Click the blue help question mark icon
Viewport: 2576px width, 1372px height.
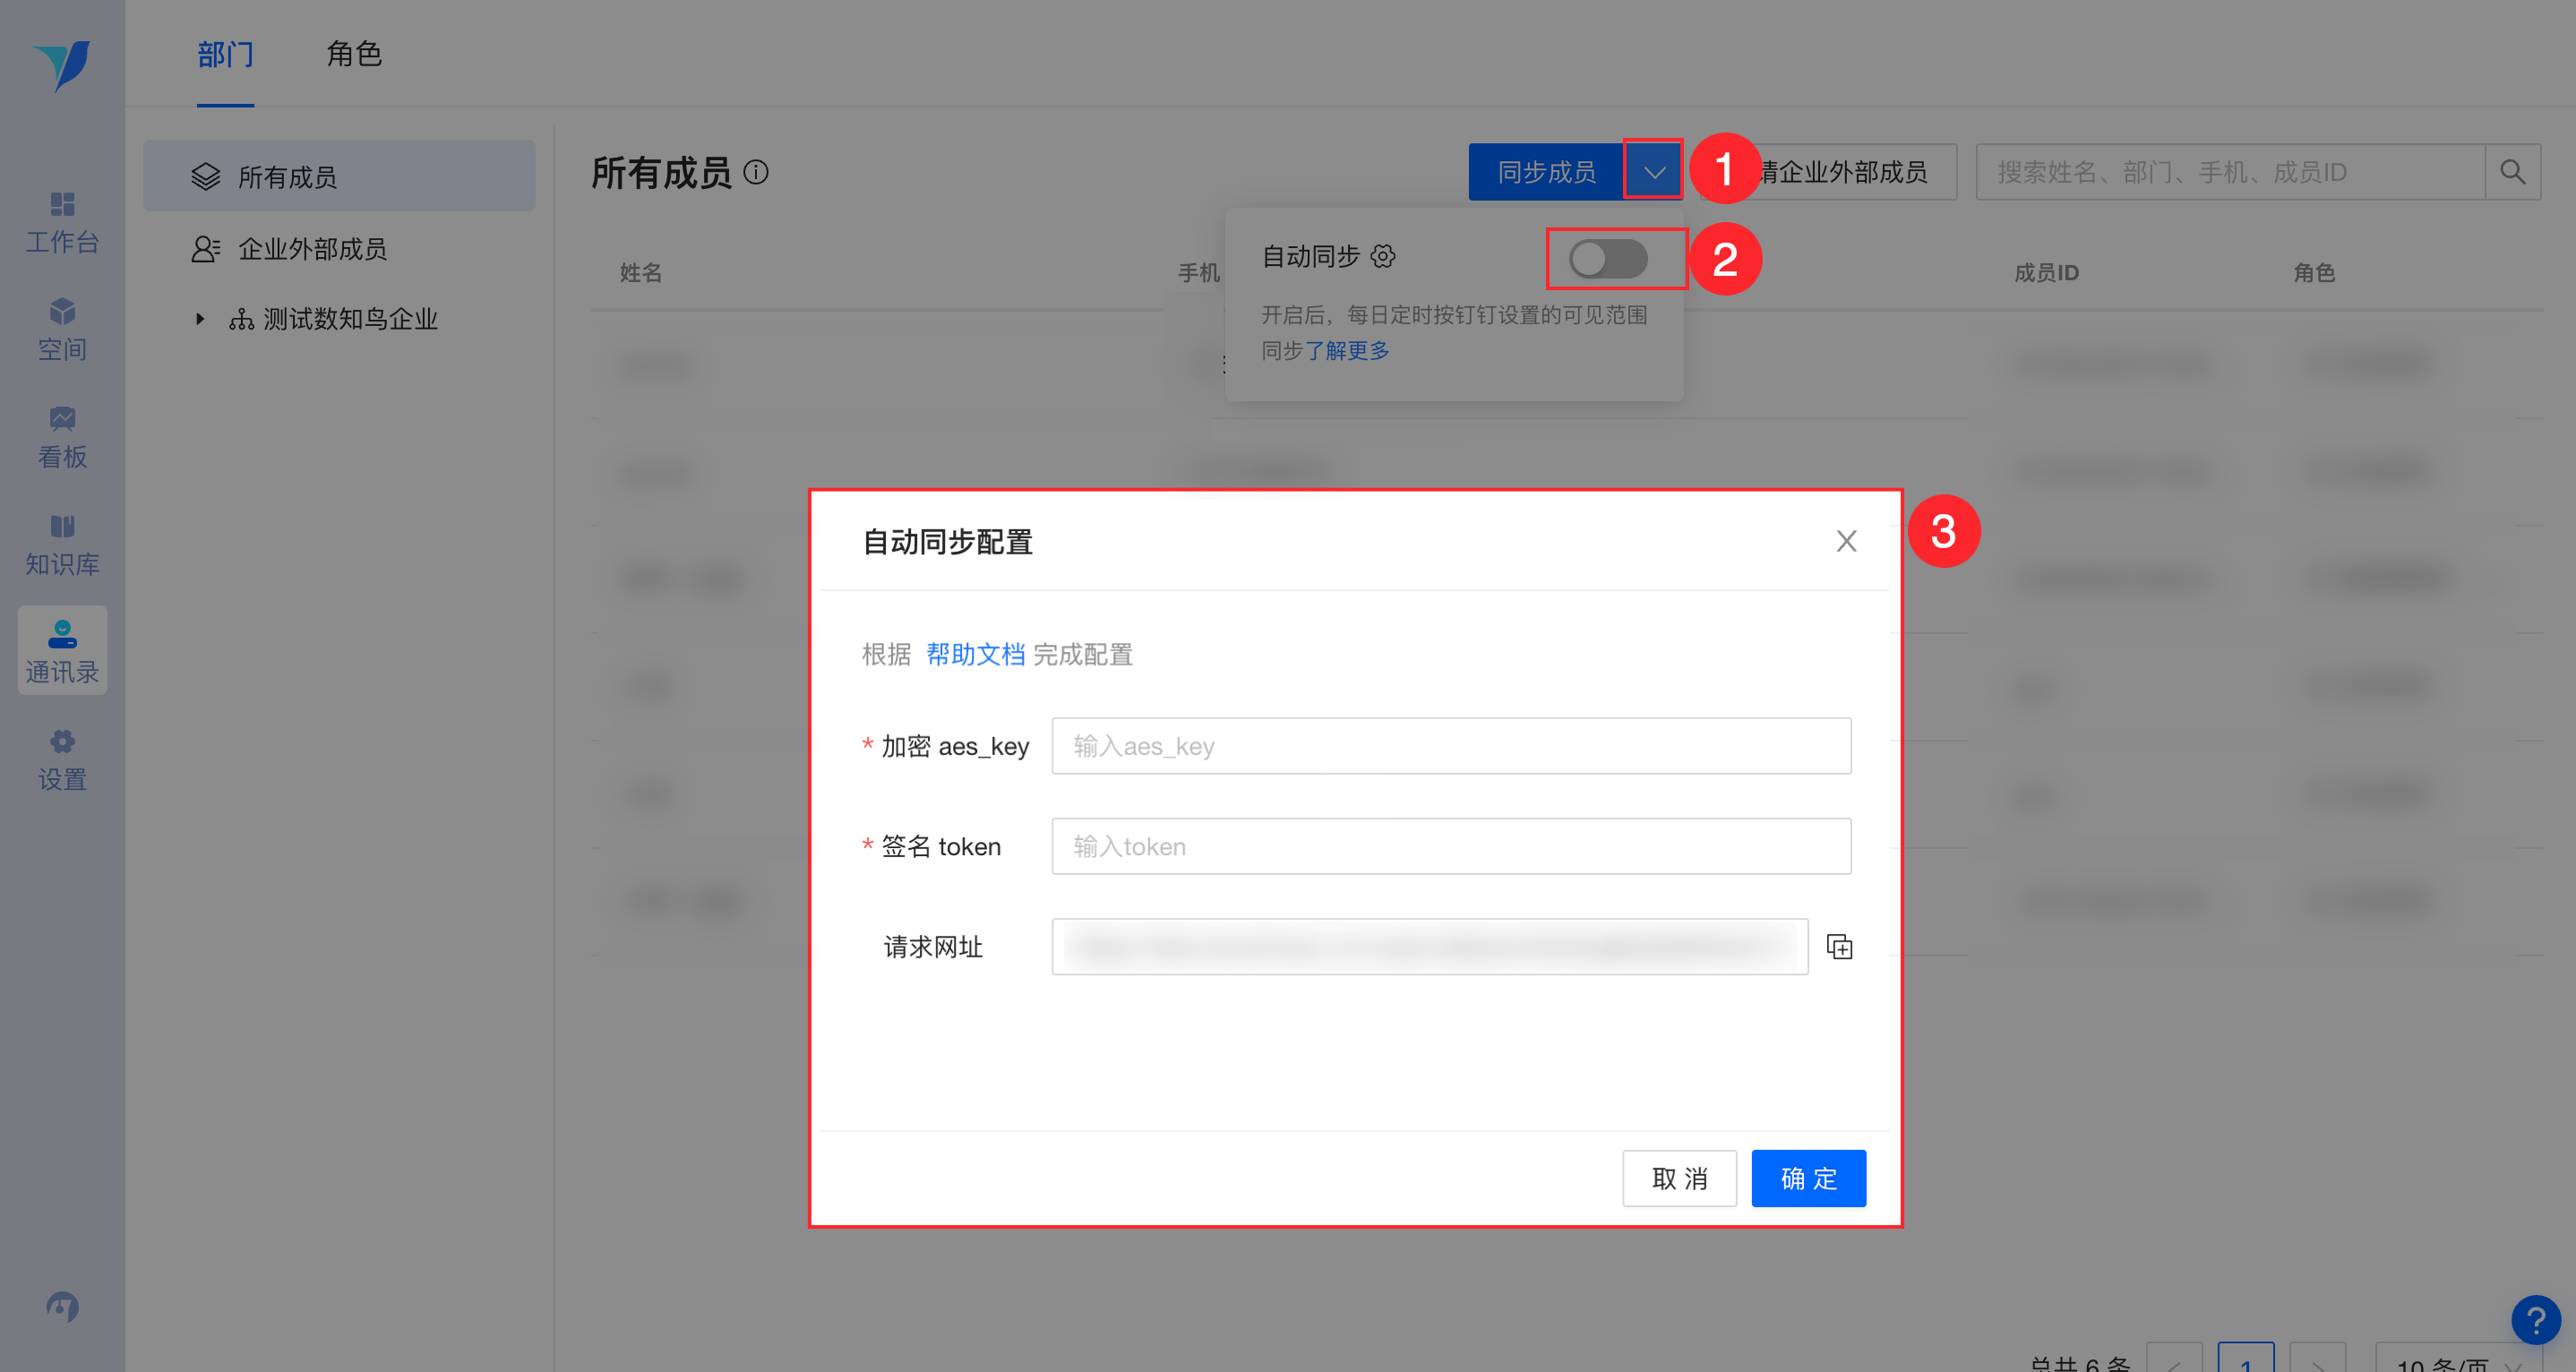[2535, 1320]
